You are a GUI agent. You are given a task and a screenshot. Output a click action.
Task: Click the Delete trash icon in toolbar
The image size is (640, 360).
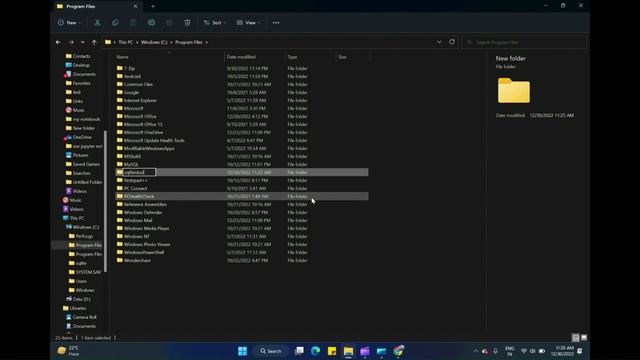[x=187, y=23]
